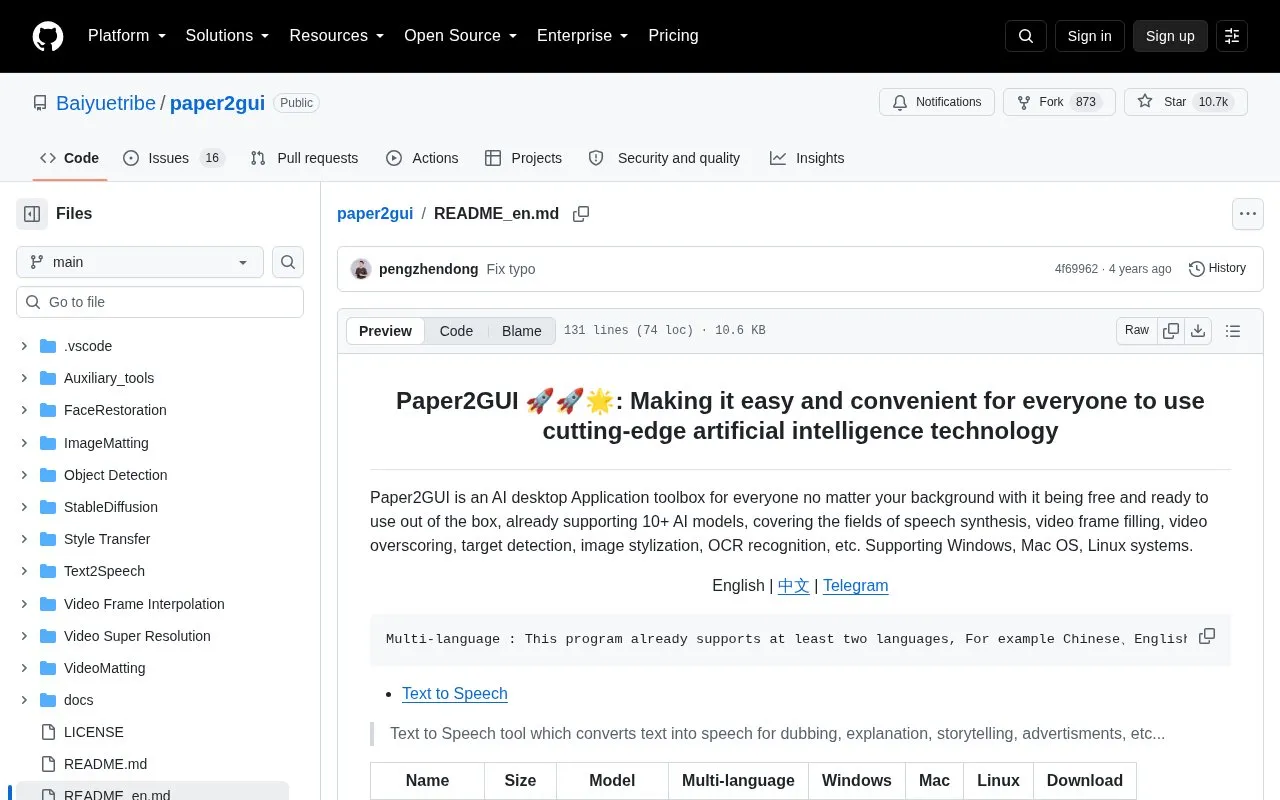Open the more file actions ellipsis
The image size is (1280, 800).
1247,214
